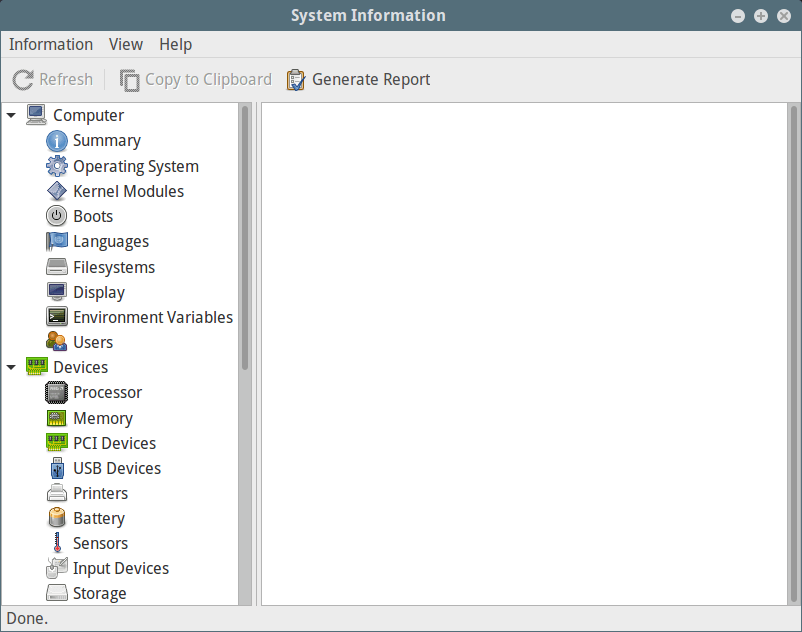This screenshot has height=632, width=802.
Task: Select Operating System in the tree
Action: pos(136,166)
